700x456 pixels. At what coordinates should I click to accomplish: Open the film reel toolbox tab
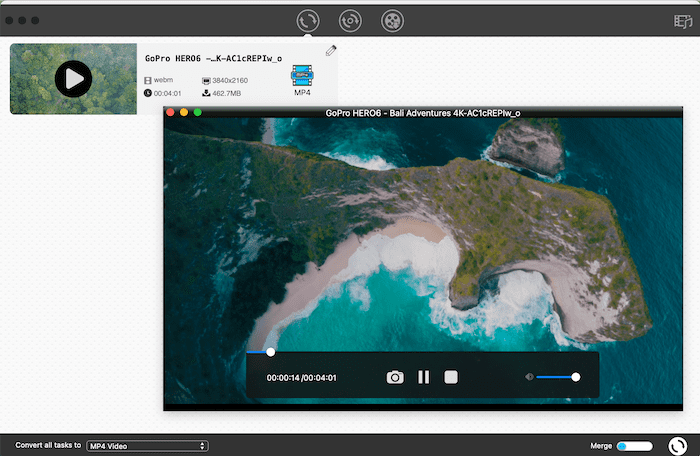(393, 20)
